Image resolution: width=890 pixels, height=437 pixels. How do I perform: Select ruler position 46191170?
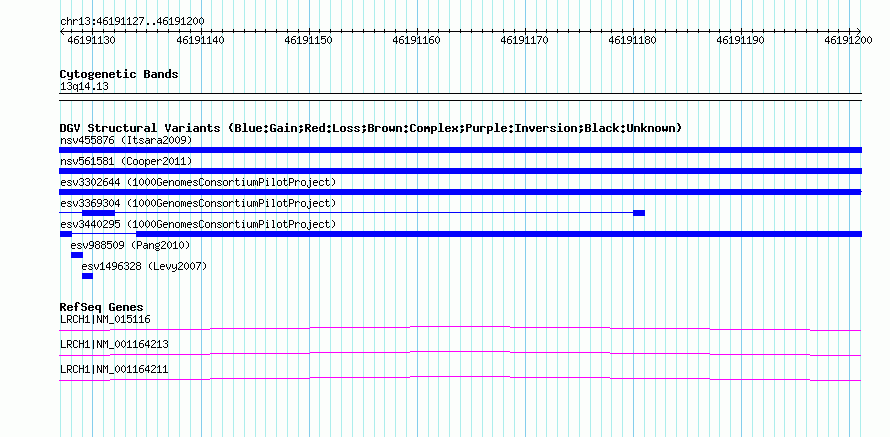click(x=524, y=40)
